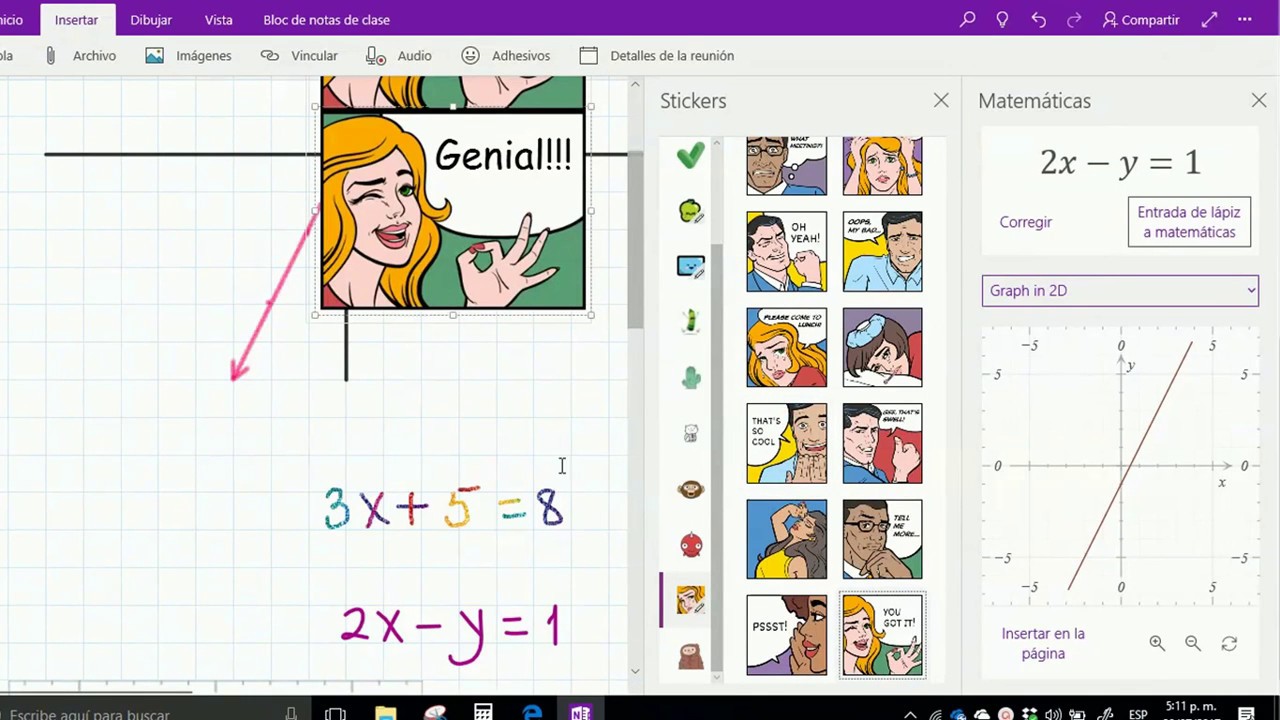Screen dimensions: 1280x720
Task: Zoom in on the graph
Action: point(1157,644)
